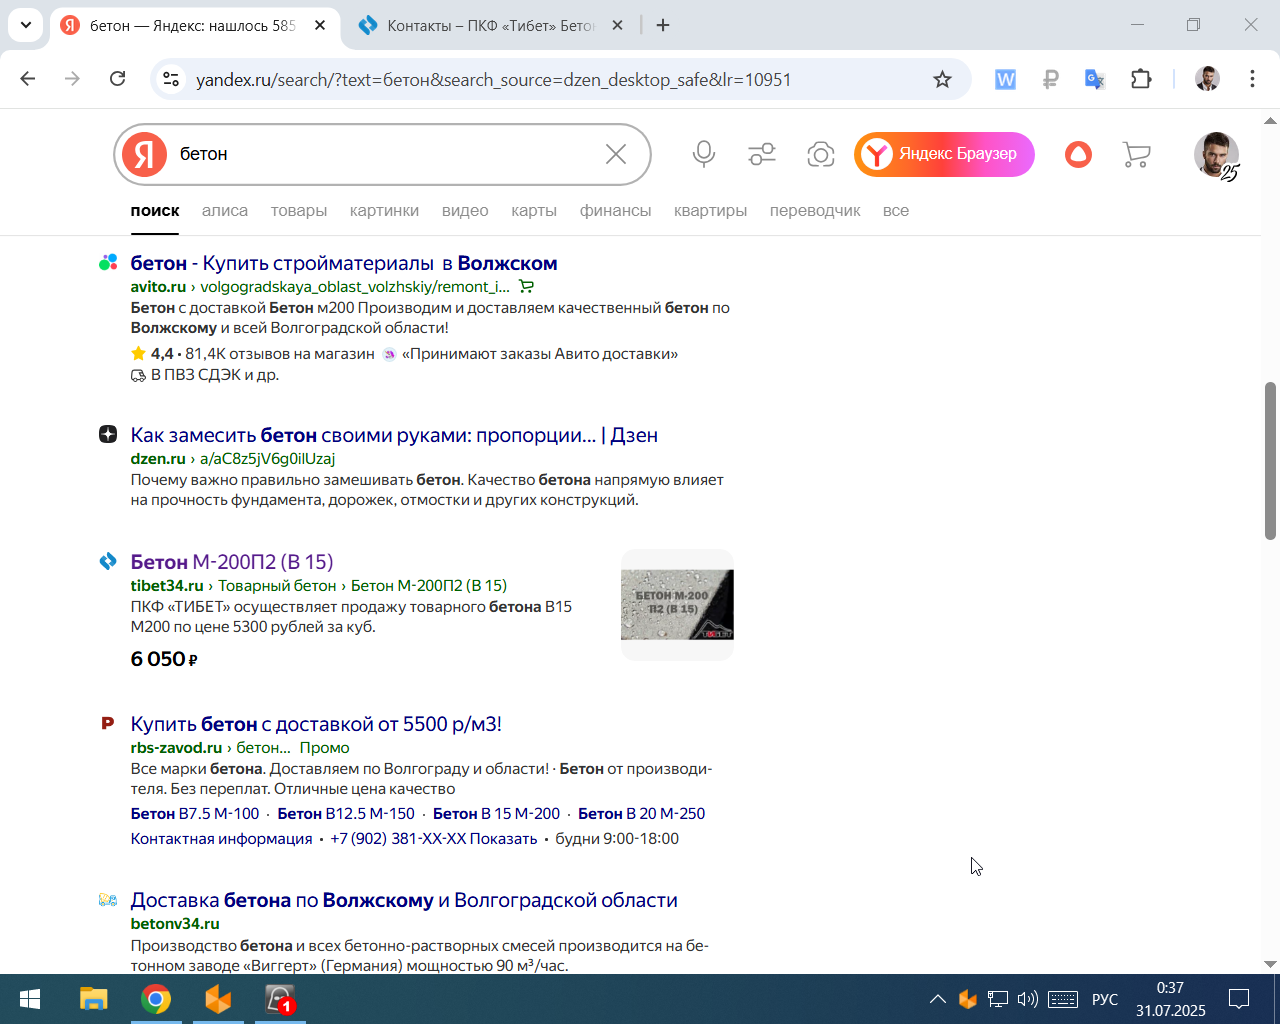Select the поиск tab
The height and width of the screenshot is (1024, 1280).
(x=155, y=211)
